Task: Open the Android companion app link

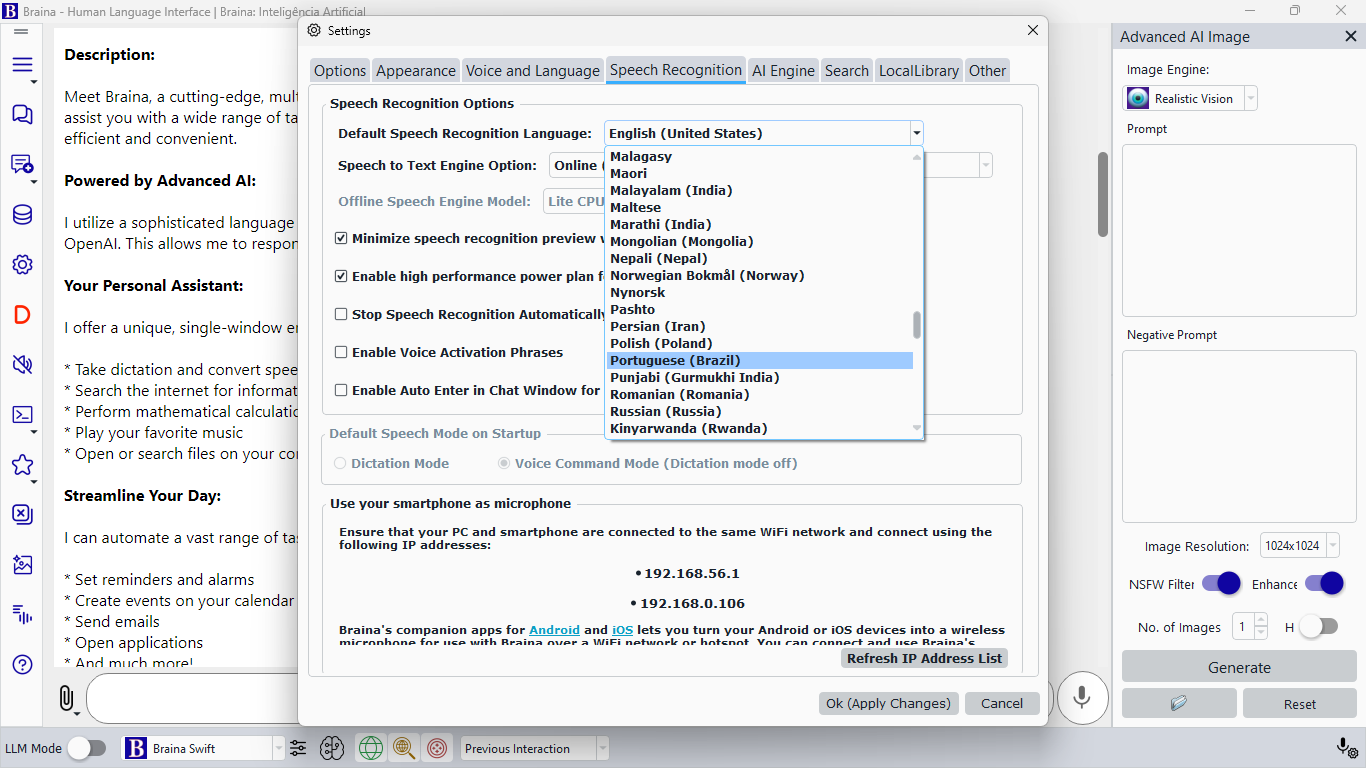Action: point(554,630)
